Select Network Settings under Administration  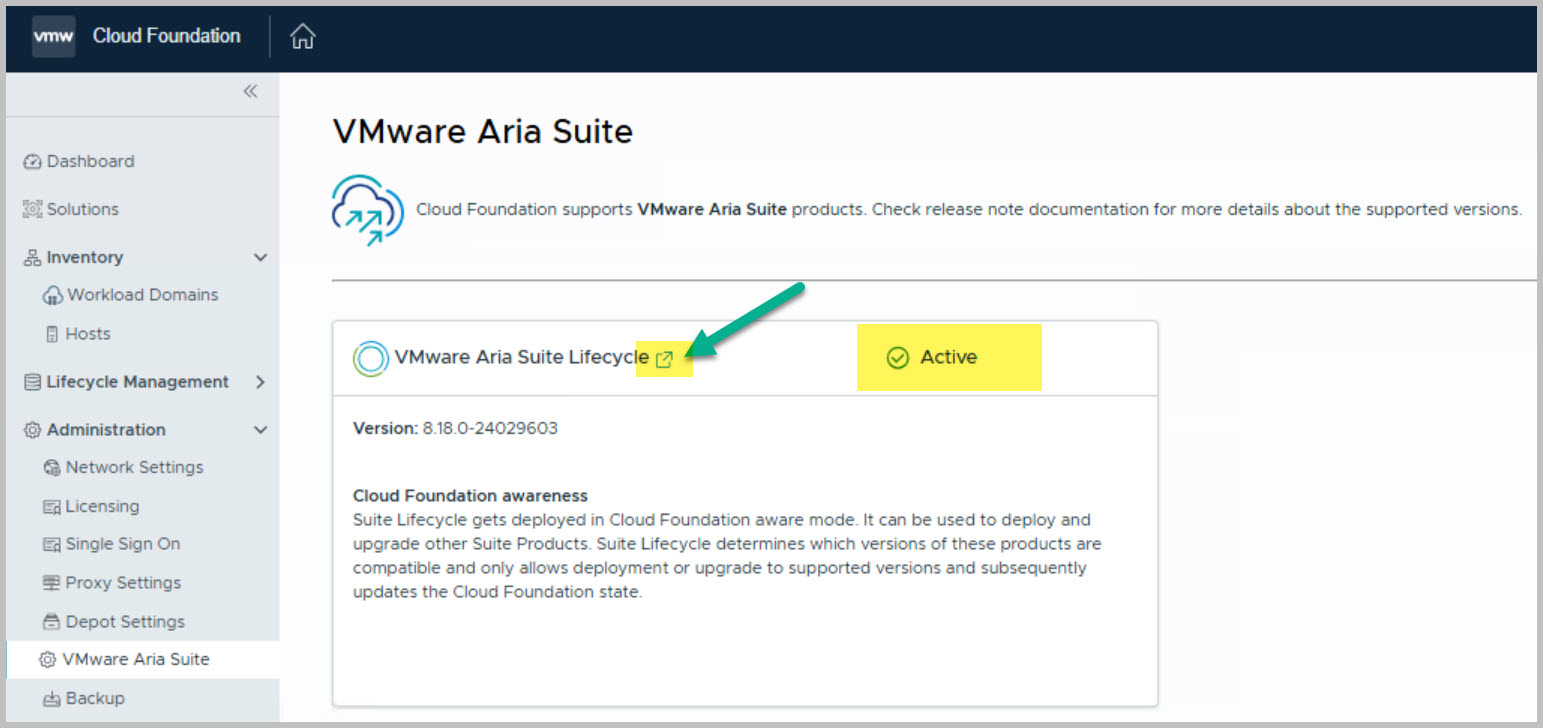pyautogui.click(x=134, y=467)
